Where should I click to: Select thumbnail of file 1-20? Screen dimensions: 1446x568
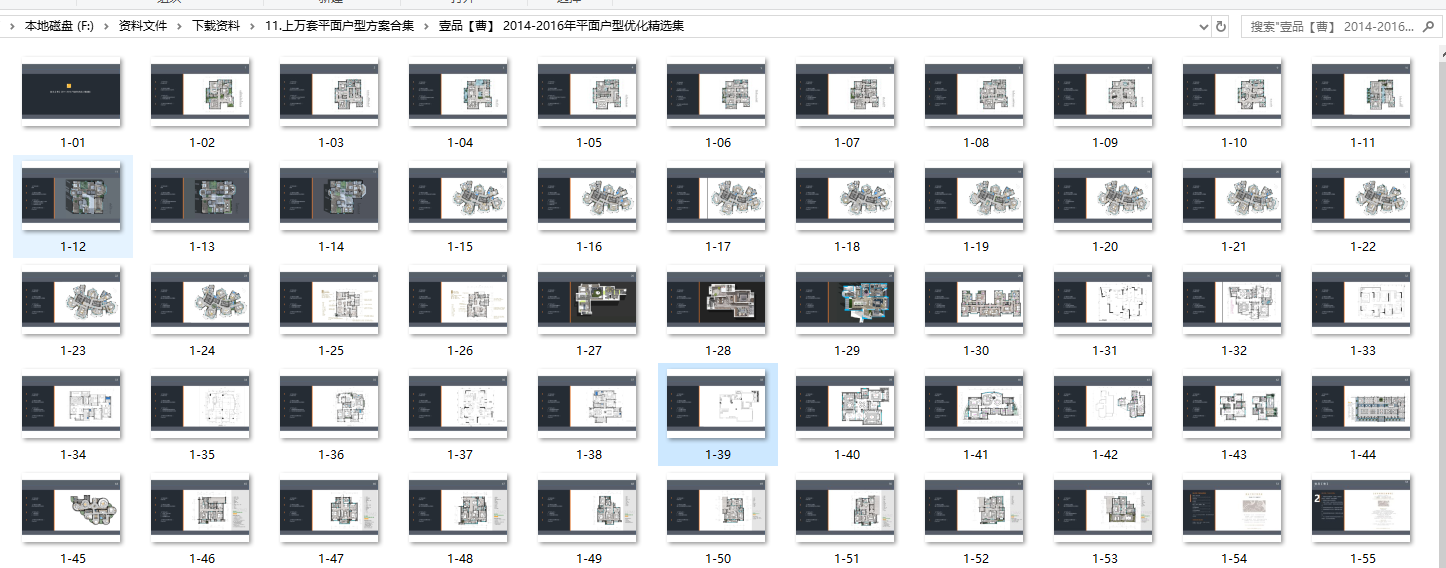pos(1103,195)
